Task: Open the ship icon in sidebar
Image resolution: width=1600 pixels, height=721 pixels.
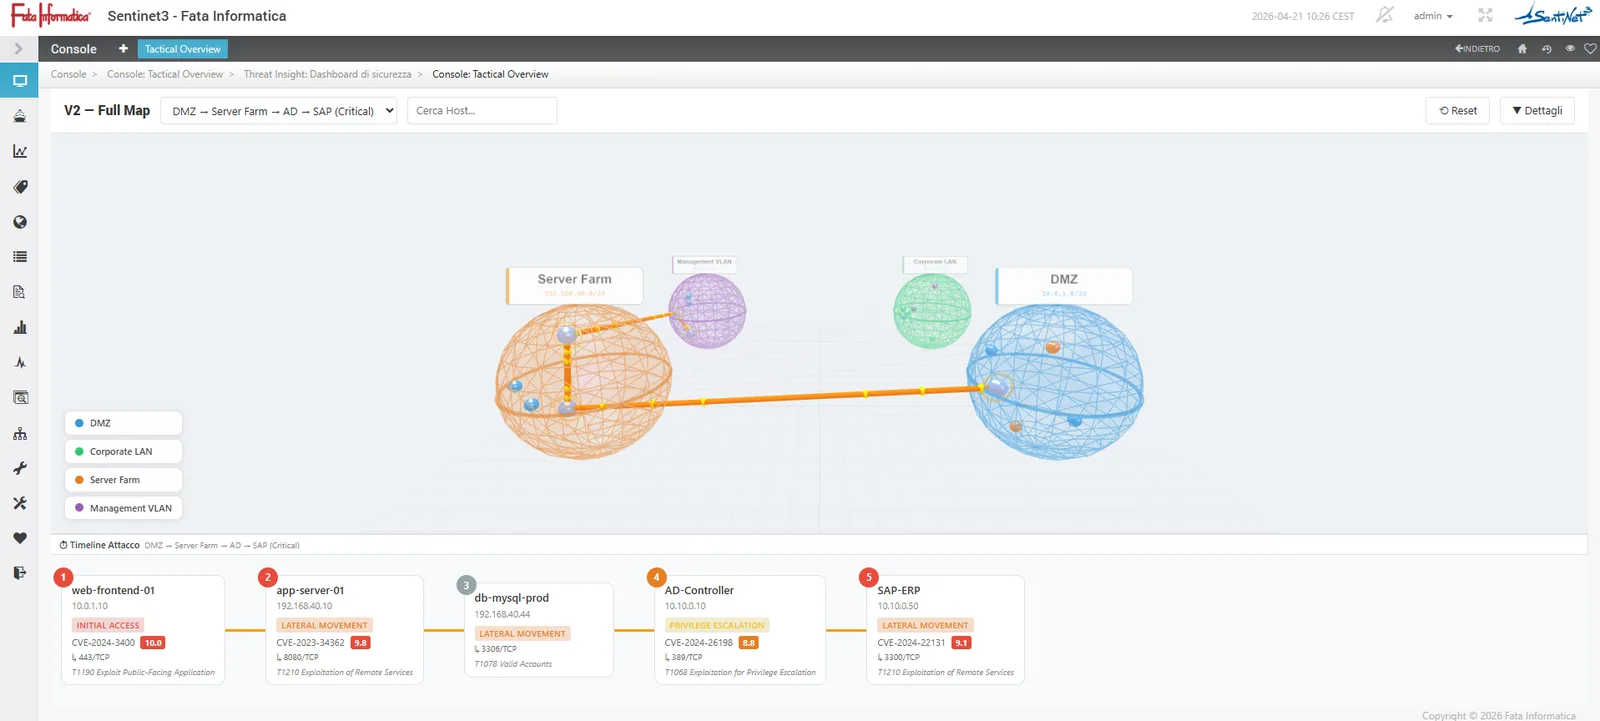Action: pos(19,116)
